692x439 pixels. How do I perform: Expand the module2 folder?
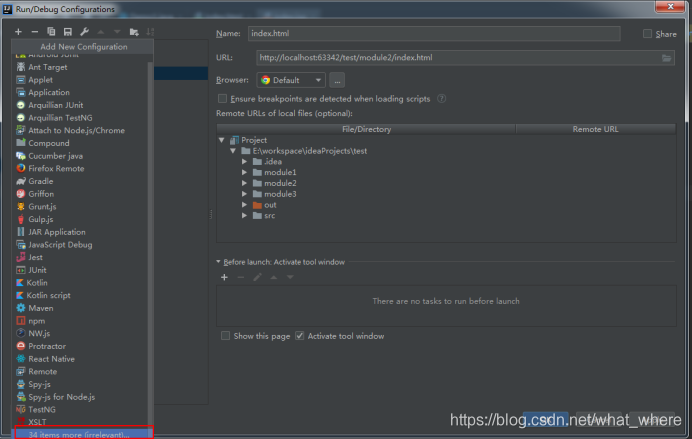[244, 184]
